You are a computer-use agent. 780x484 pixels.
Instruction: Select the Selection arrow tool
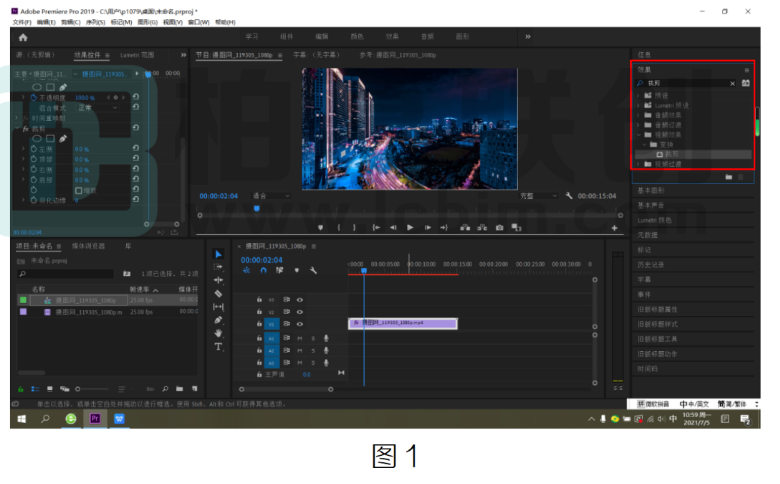[218, 254]
